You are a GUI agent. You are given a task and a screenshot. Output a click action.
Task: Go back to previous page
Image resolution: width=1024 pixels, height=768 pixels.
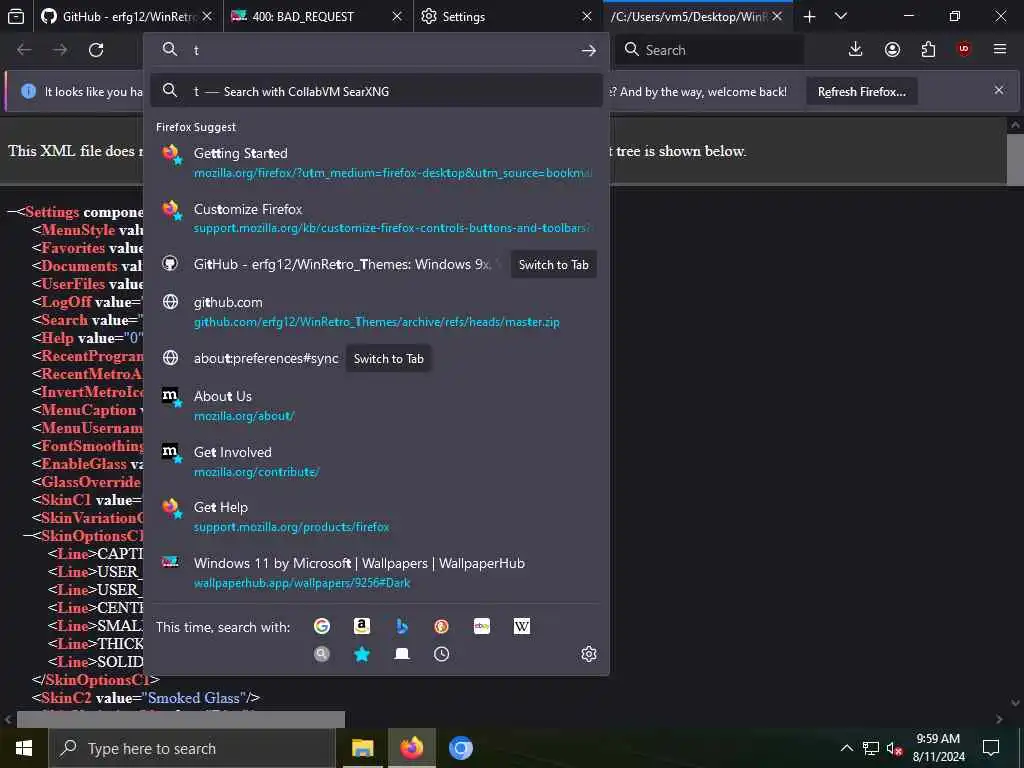24,50
